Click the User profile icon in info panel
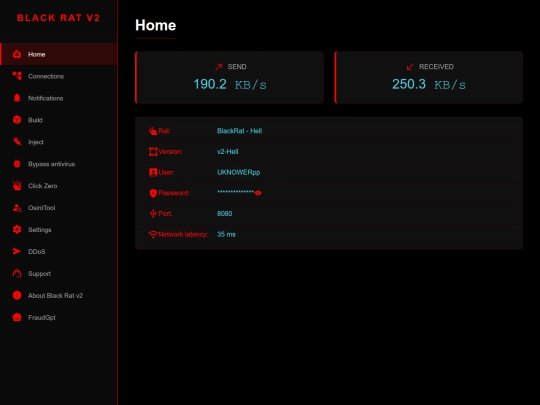Image resolution: width=540 pixels, height=405 pixels. [153, 172]
